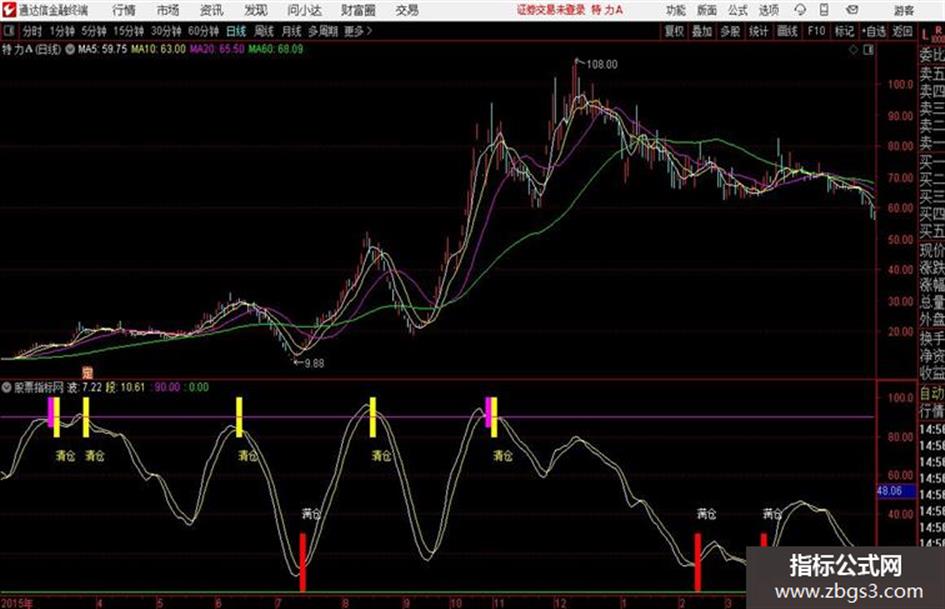This screenshot has height=609, width=945.
Task: Click the MA60: 68.09 value label
Action: tap(275, 49)
